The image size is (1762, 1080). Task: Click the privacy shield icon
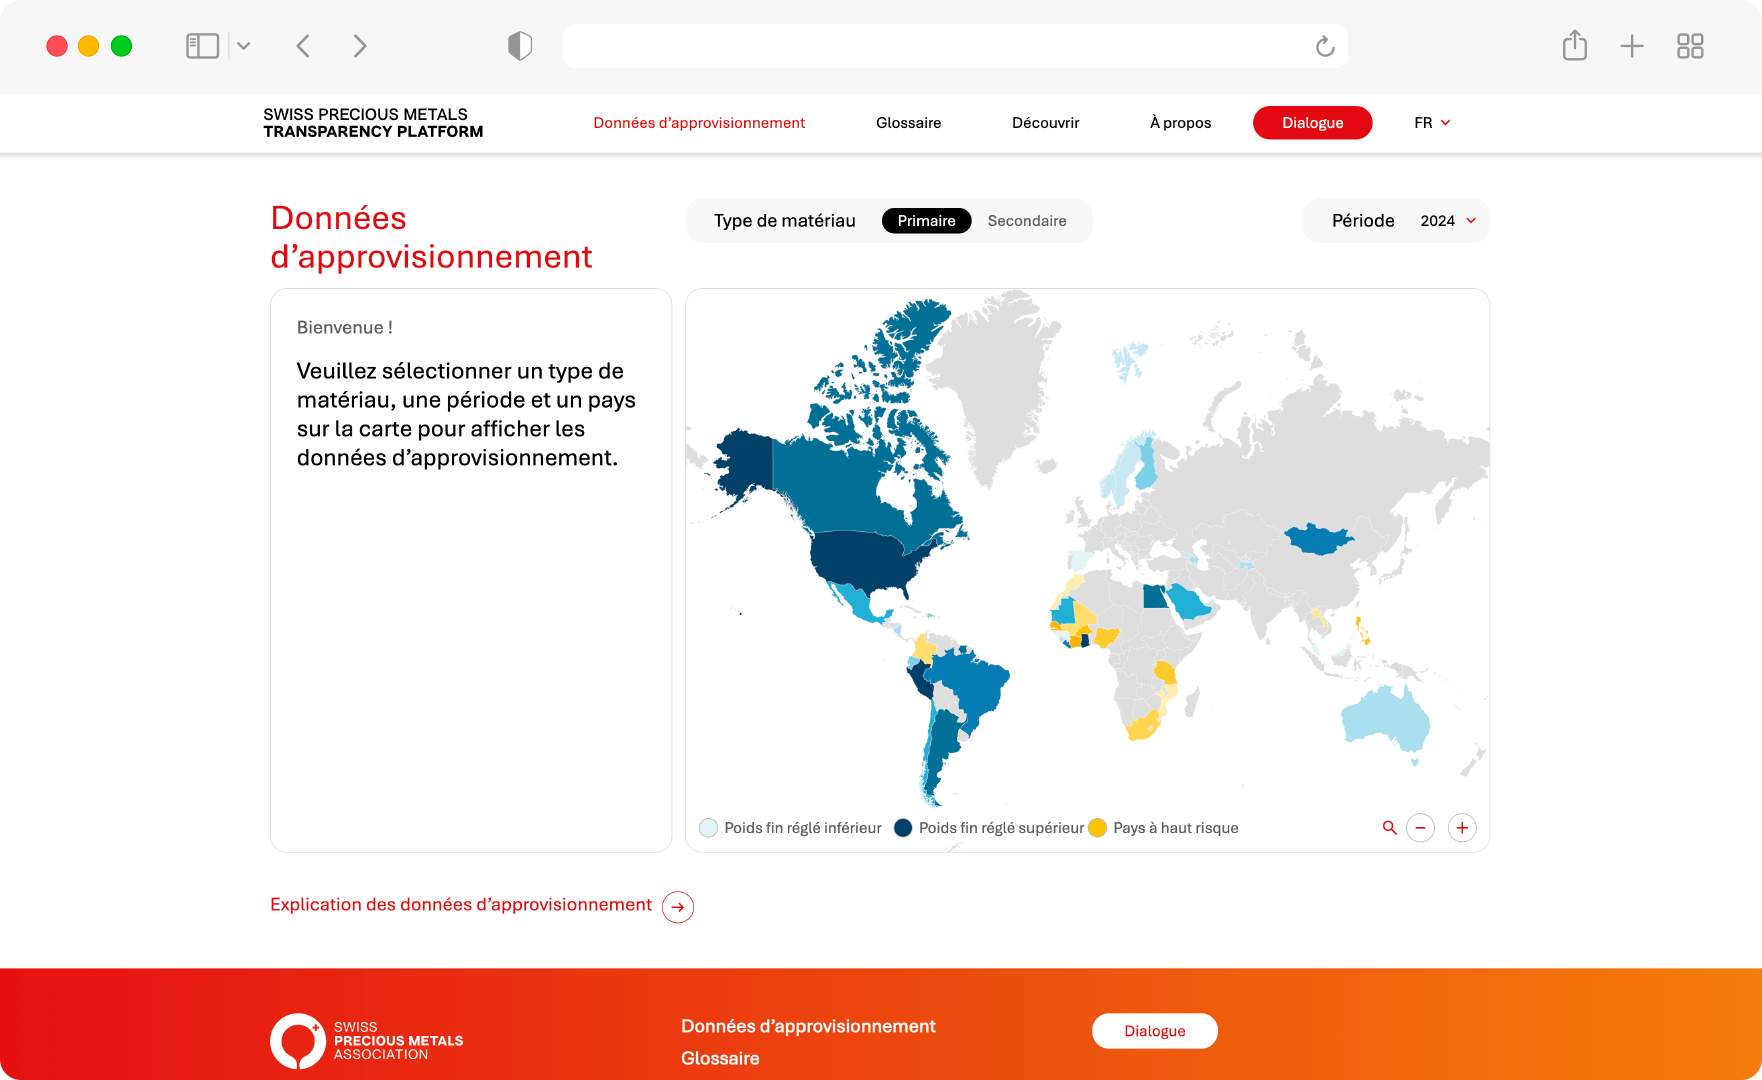click(x=520, y=46)
